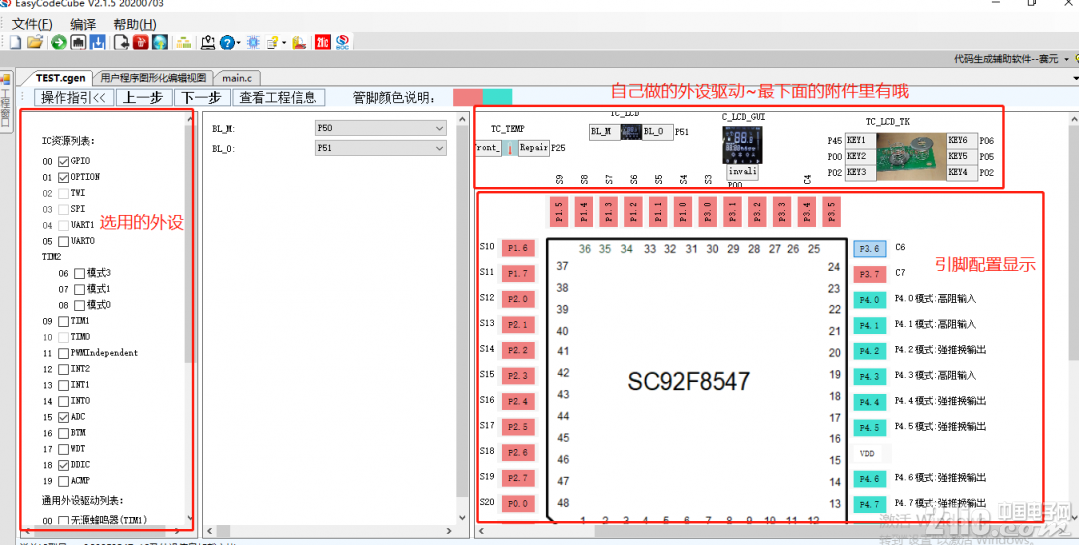Viewport: 1079px width, 545px height.
Task: Check the TIM1 resource checkbox
Action: (63, 321)
